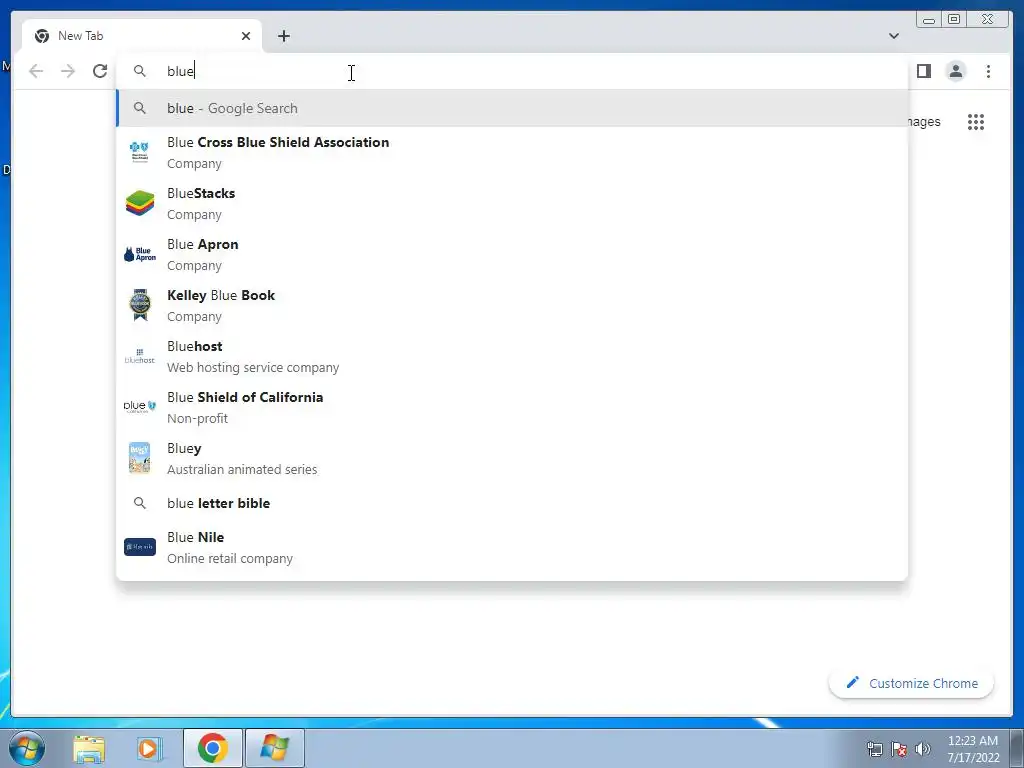Open a new tab with the plus button
This screenshot has width=1024, height=768.
pyautogui.click(x=283, y=36)
